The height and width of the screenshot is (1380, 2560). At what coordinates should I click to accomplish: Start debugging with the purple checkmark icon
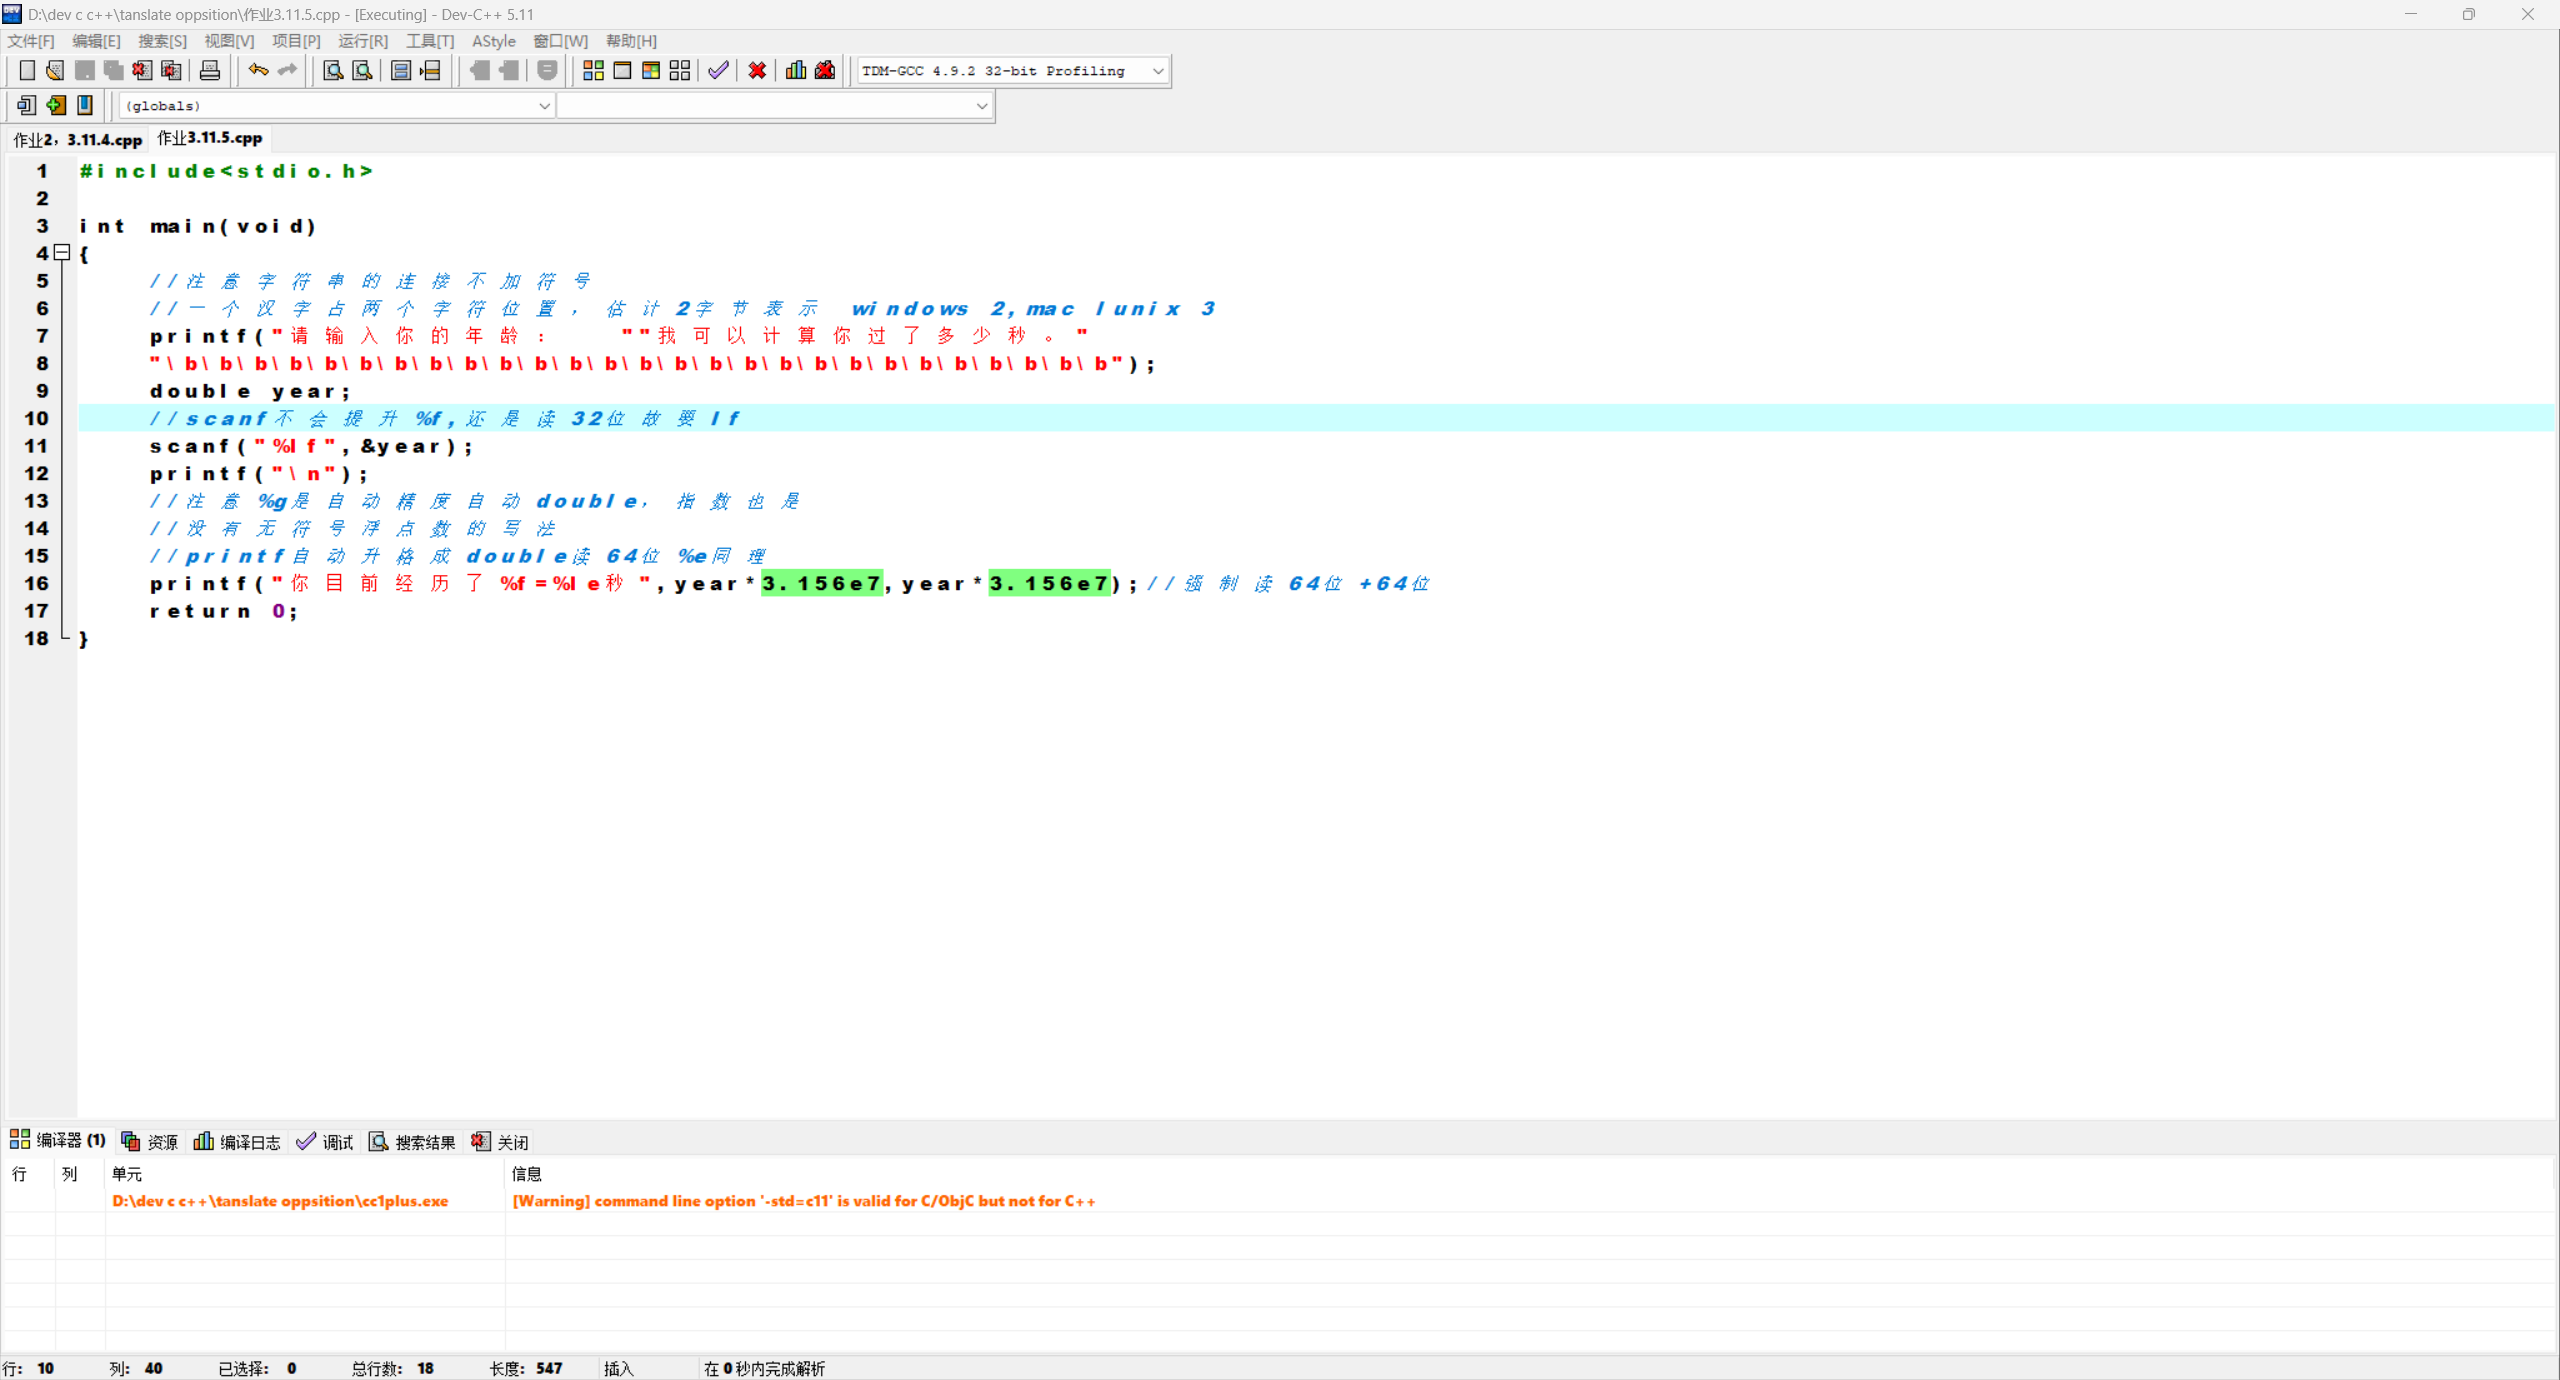pyautogui.click(x=717, y=70)
